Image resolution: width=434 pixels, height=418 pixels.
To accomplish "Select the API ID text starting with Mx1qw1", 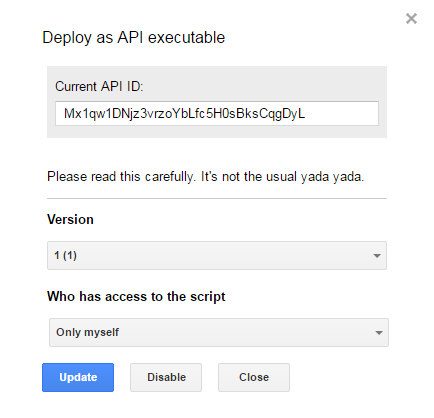I will pyautogui.click(x=184, y=114).
